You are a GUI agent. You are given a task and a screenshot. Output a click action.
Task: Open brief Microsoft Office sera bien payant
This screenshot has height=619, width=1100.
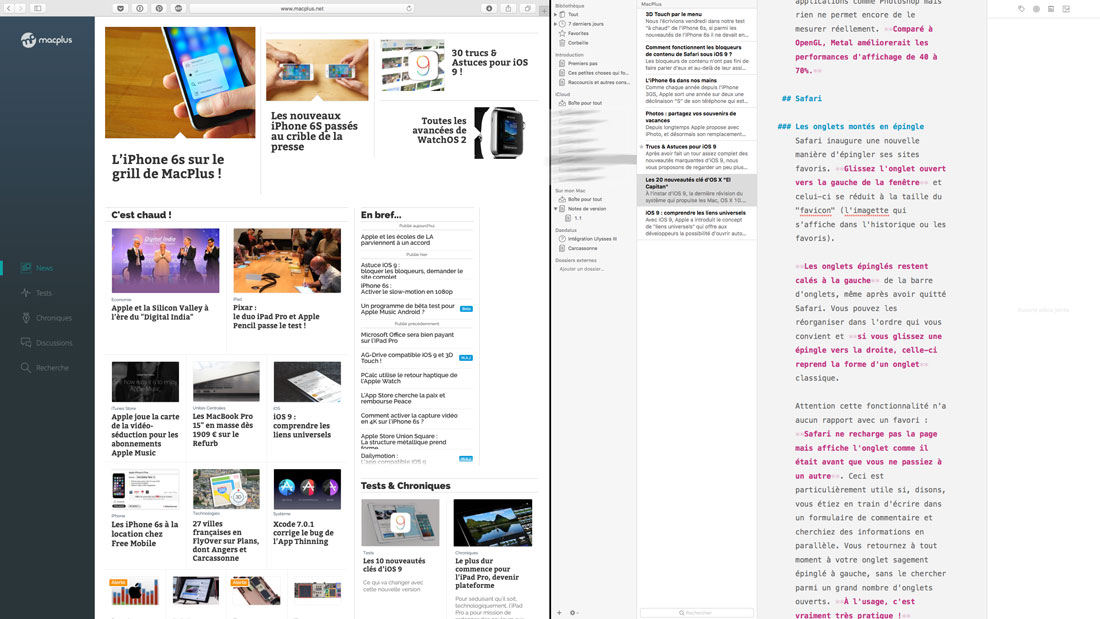click(408, 338)
